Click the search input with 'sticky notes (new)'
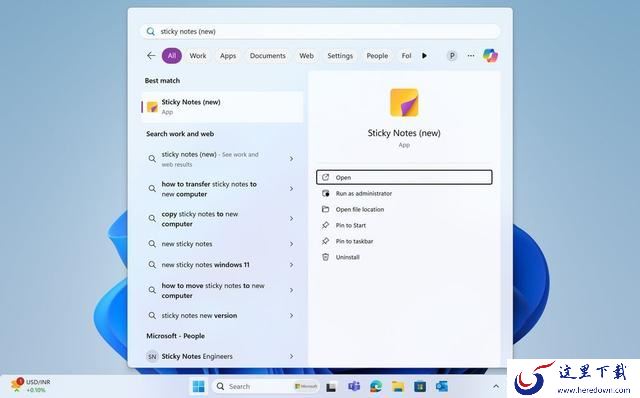Screen dimensions: 640x398 point(320,31)
